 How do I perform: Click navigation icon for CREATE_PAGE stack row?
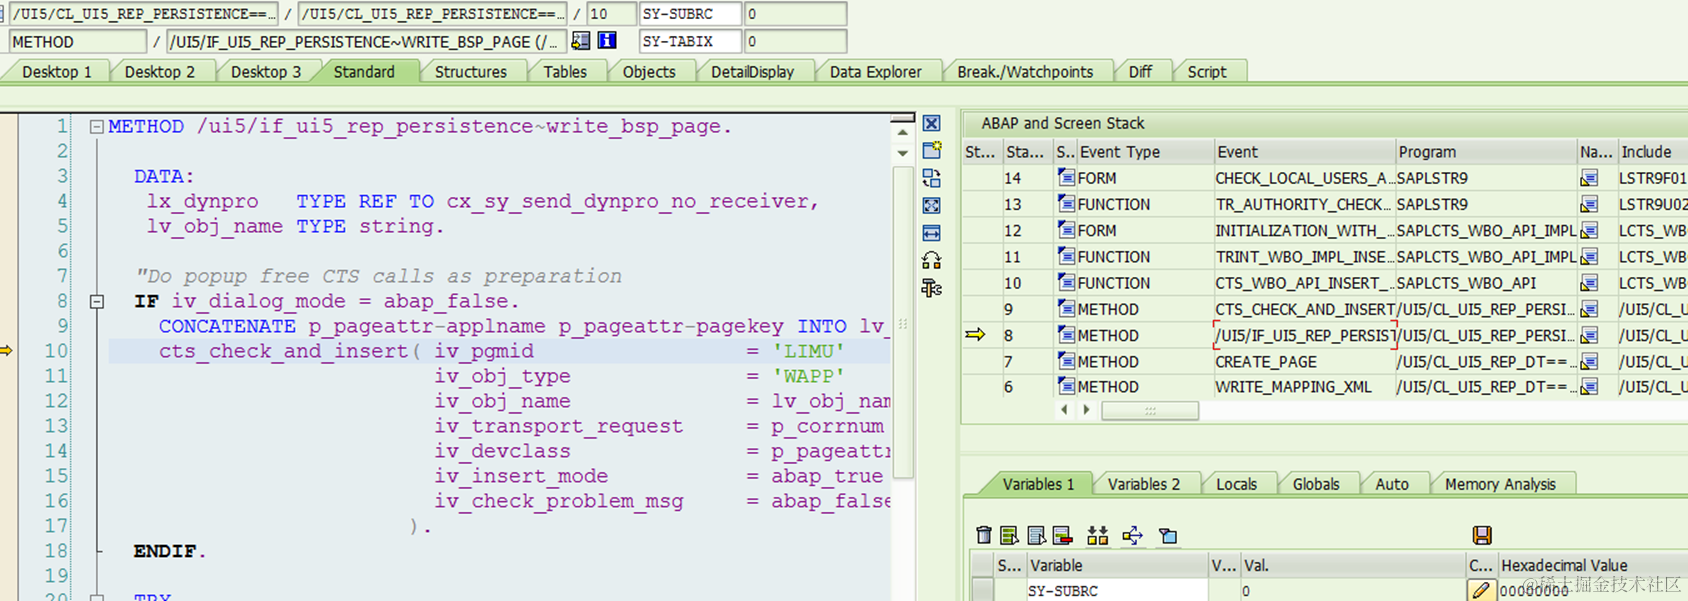1589,361
